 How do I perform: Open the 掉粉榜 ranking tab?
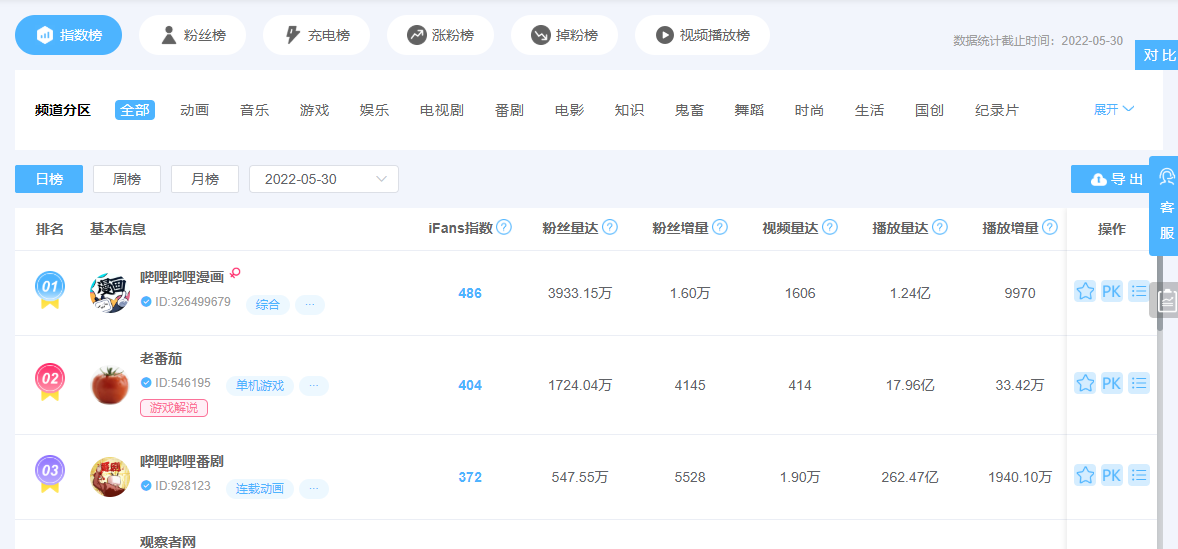click(564, 35)
